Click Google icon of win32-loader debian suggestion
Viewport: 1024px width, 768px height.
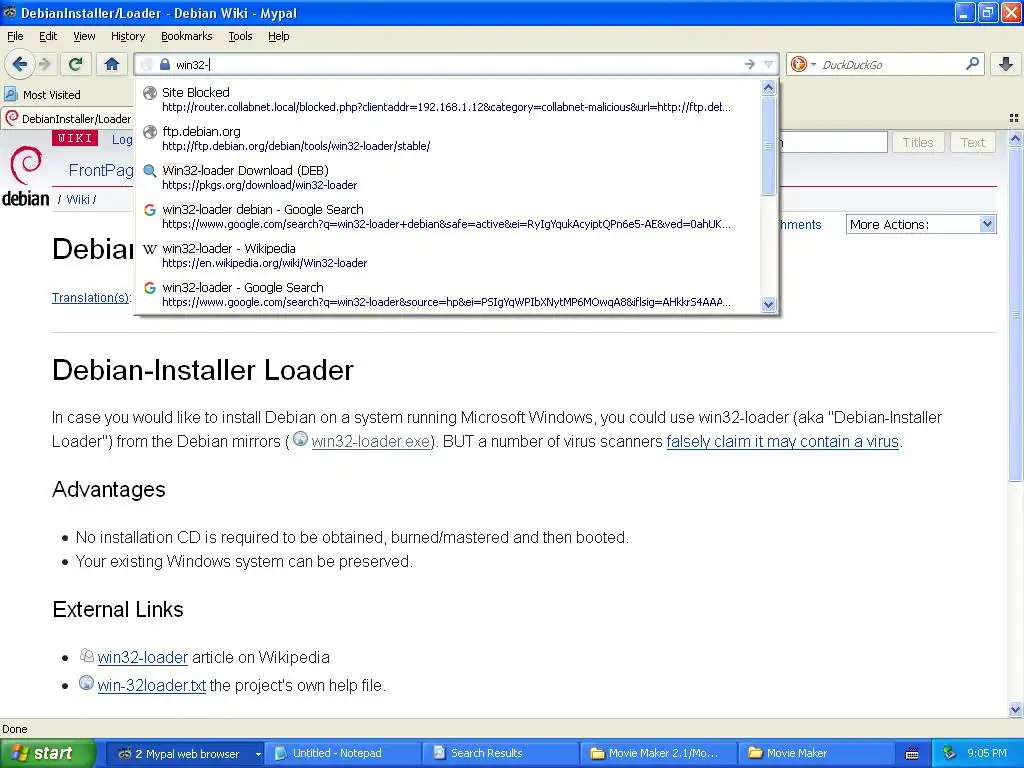150,210
